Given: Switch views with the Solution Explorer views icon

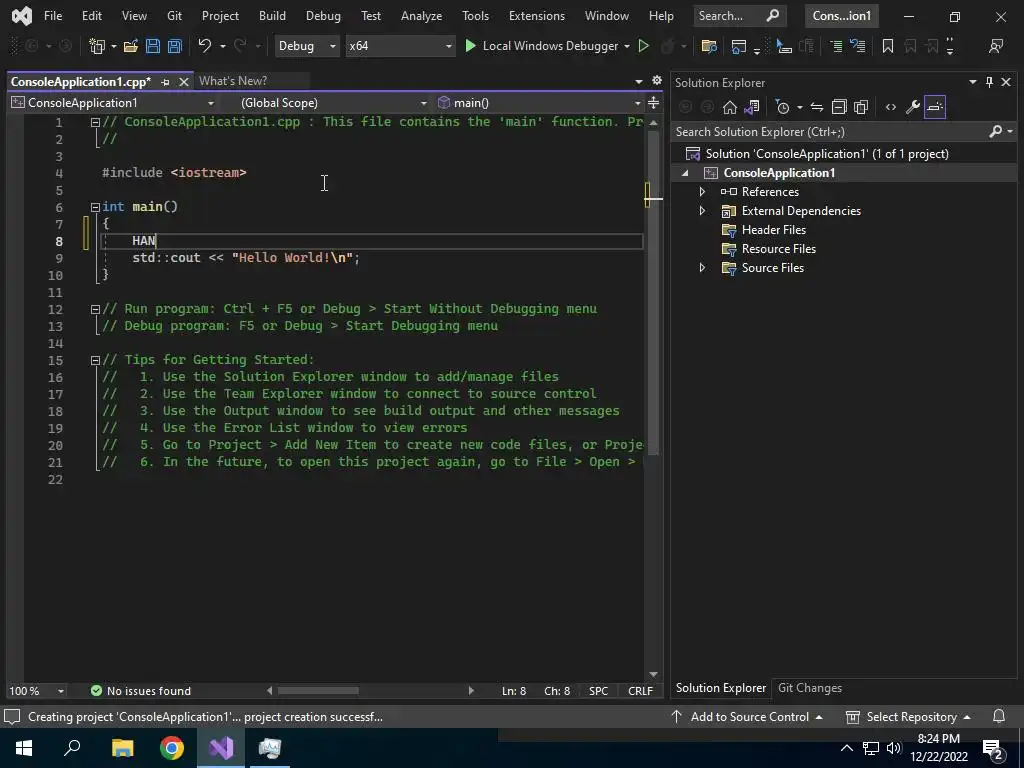Looking at the screenshot, I should 752,107.
